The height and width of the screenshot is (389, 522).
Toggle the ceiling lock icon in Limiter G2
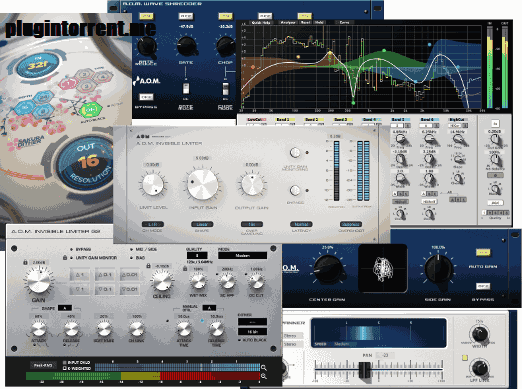[149, 266]
